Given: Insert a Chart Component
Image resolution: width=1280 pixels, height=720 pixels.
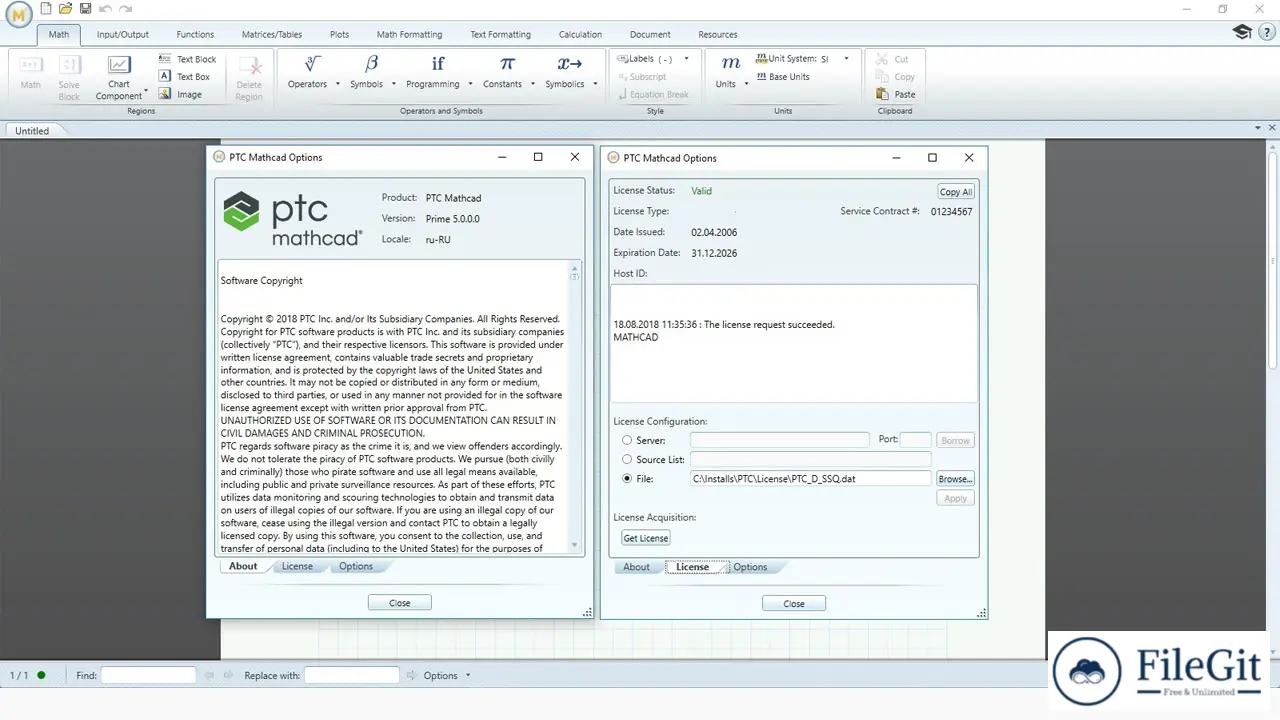Looking at the screenshot, I should (119, 77).
